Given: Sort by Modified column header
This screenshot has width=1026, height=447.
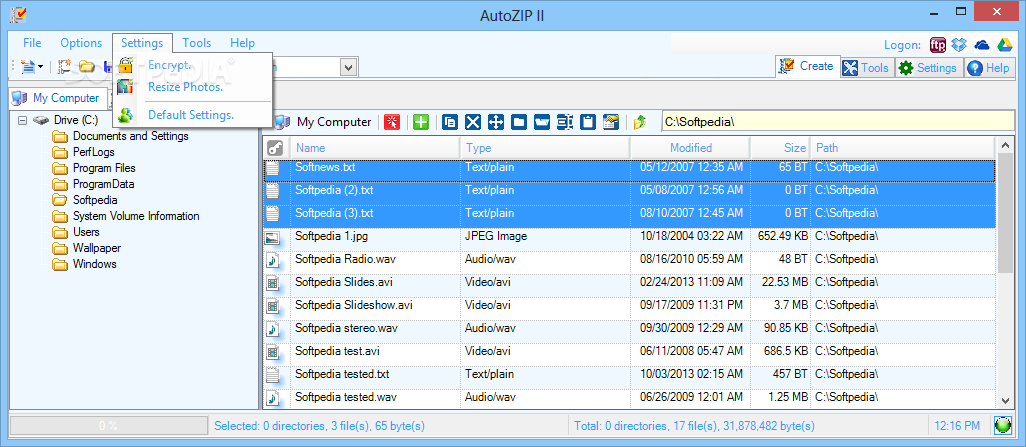Looking at the screenshot, I should [690, 148].
